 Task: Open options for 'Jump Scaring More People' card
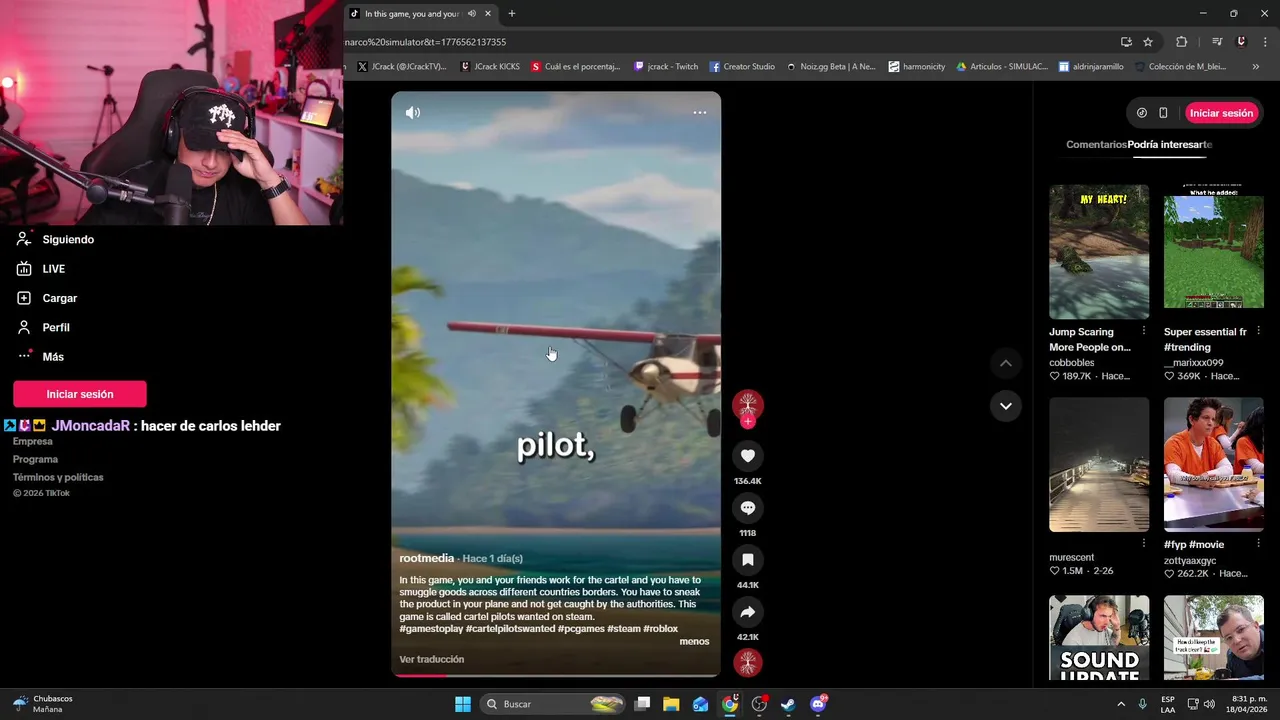coord(1144,331)
